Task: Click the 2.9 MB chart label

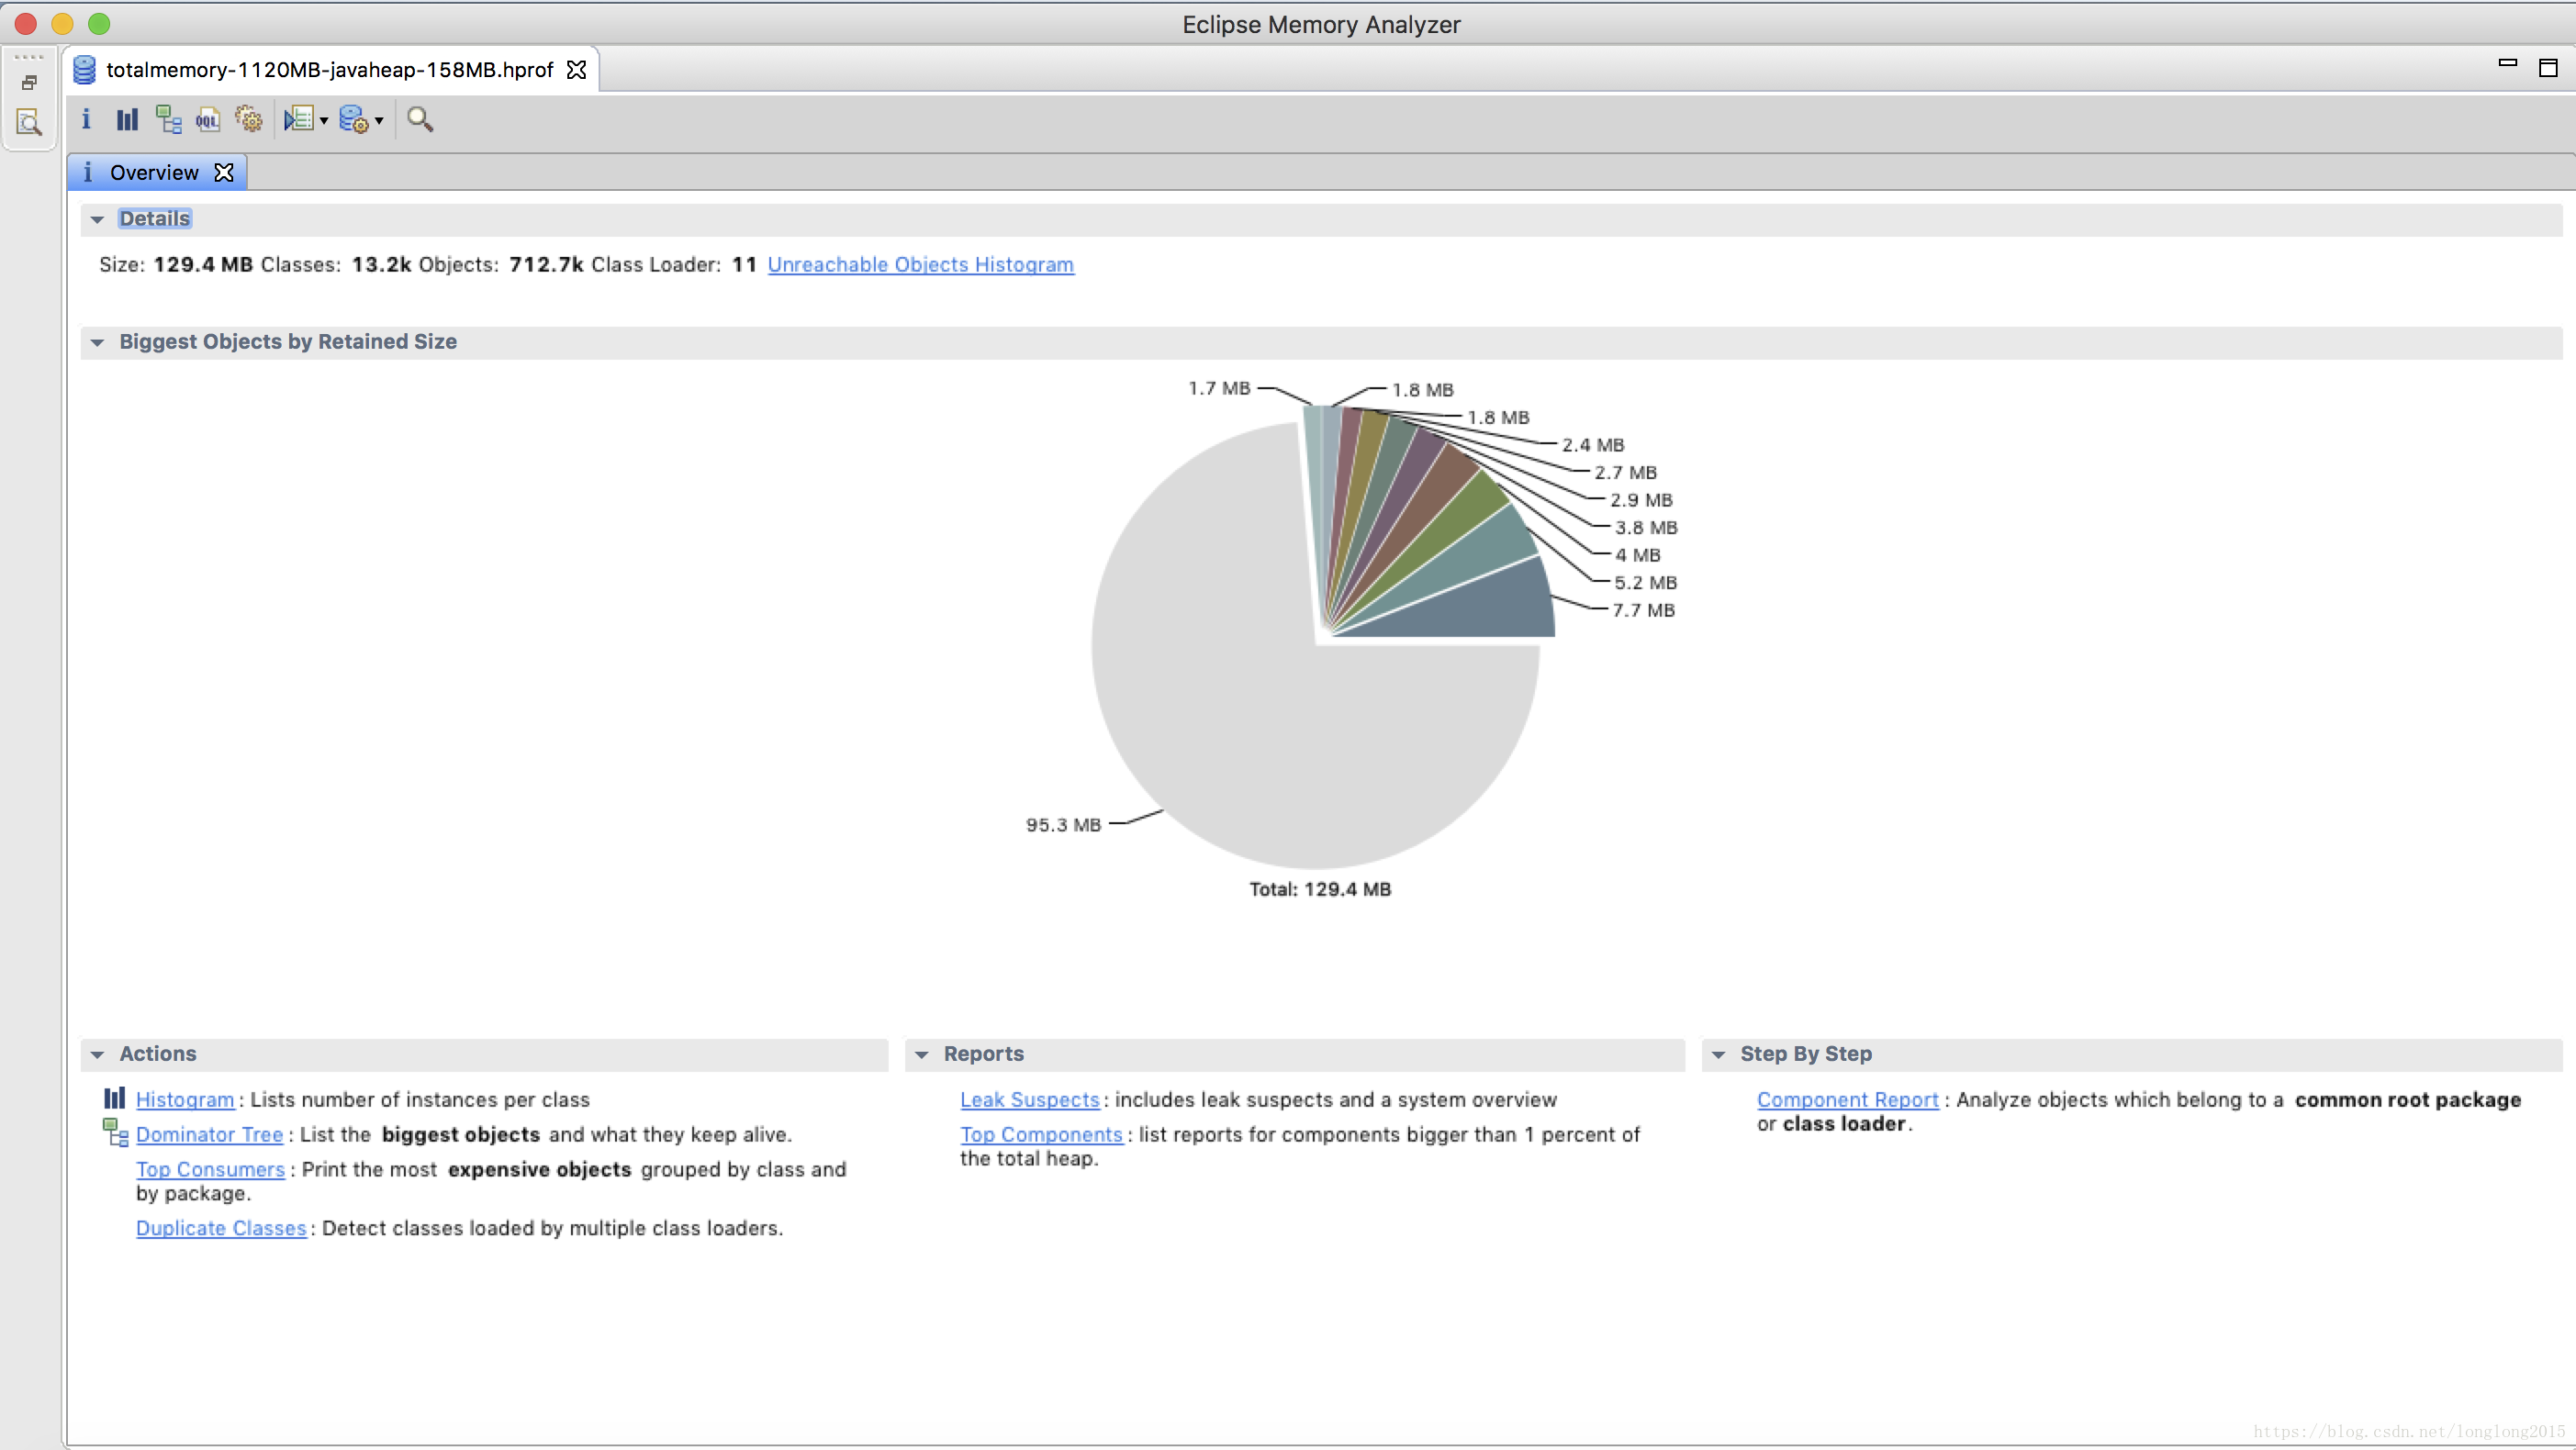Action: (1641, 500)
